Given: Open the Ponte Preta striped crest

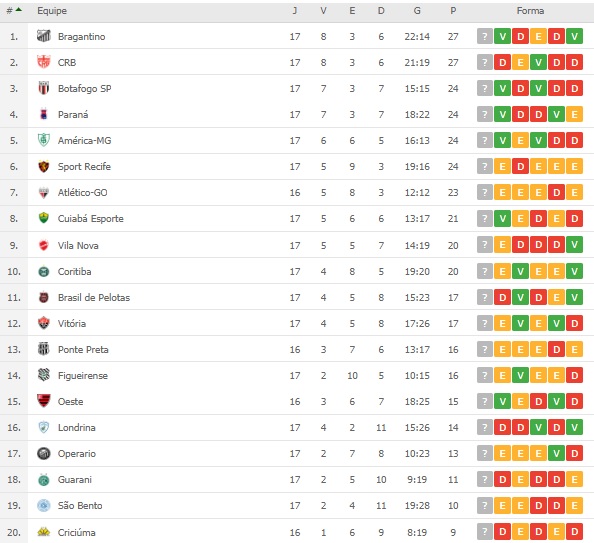Looking at the screenshot, I should coord(44,349).
